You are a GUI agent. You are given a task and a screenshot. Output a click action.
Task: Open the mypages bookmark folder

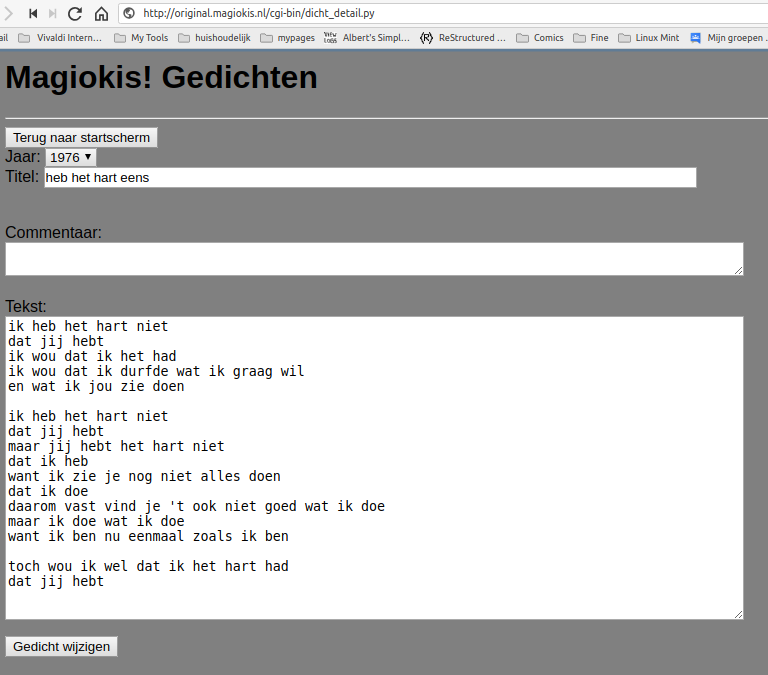(288, 38)
